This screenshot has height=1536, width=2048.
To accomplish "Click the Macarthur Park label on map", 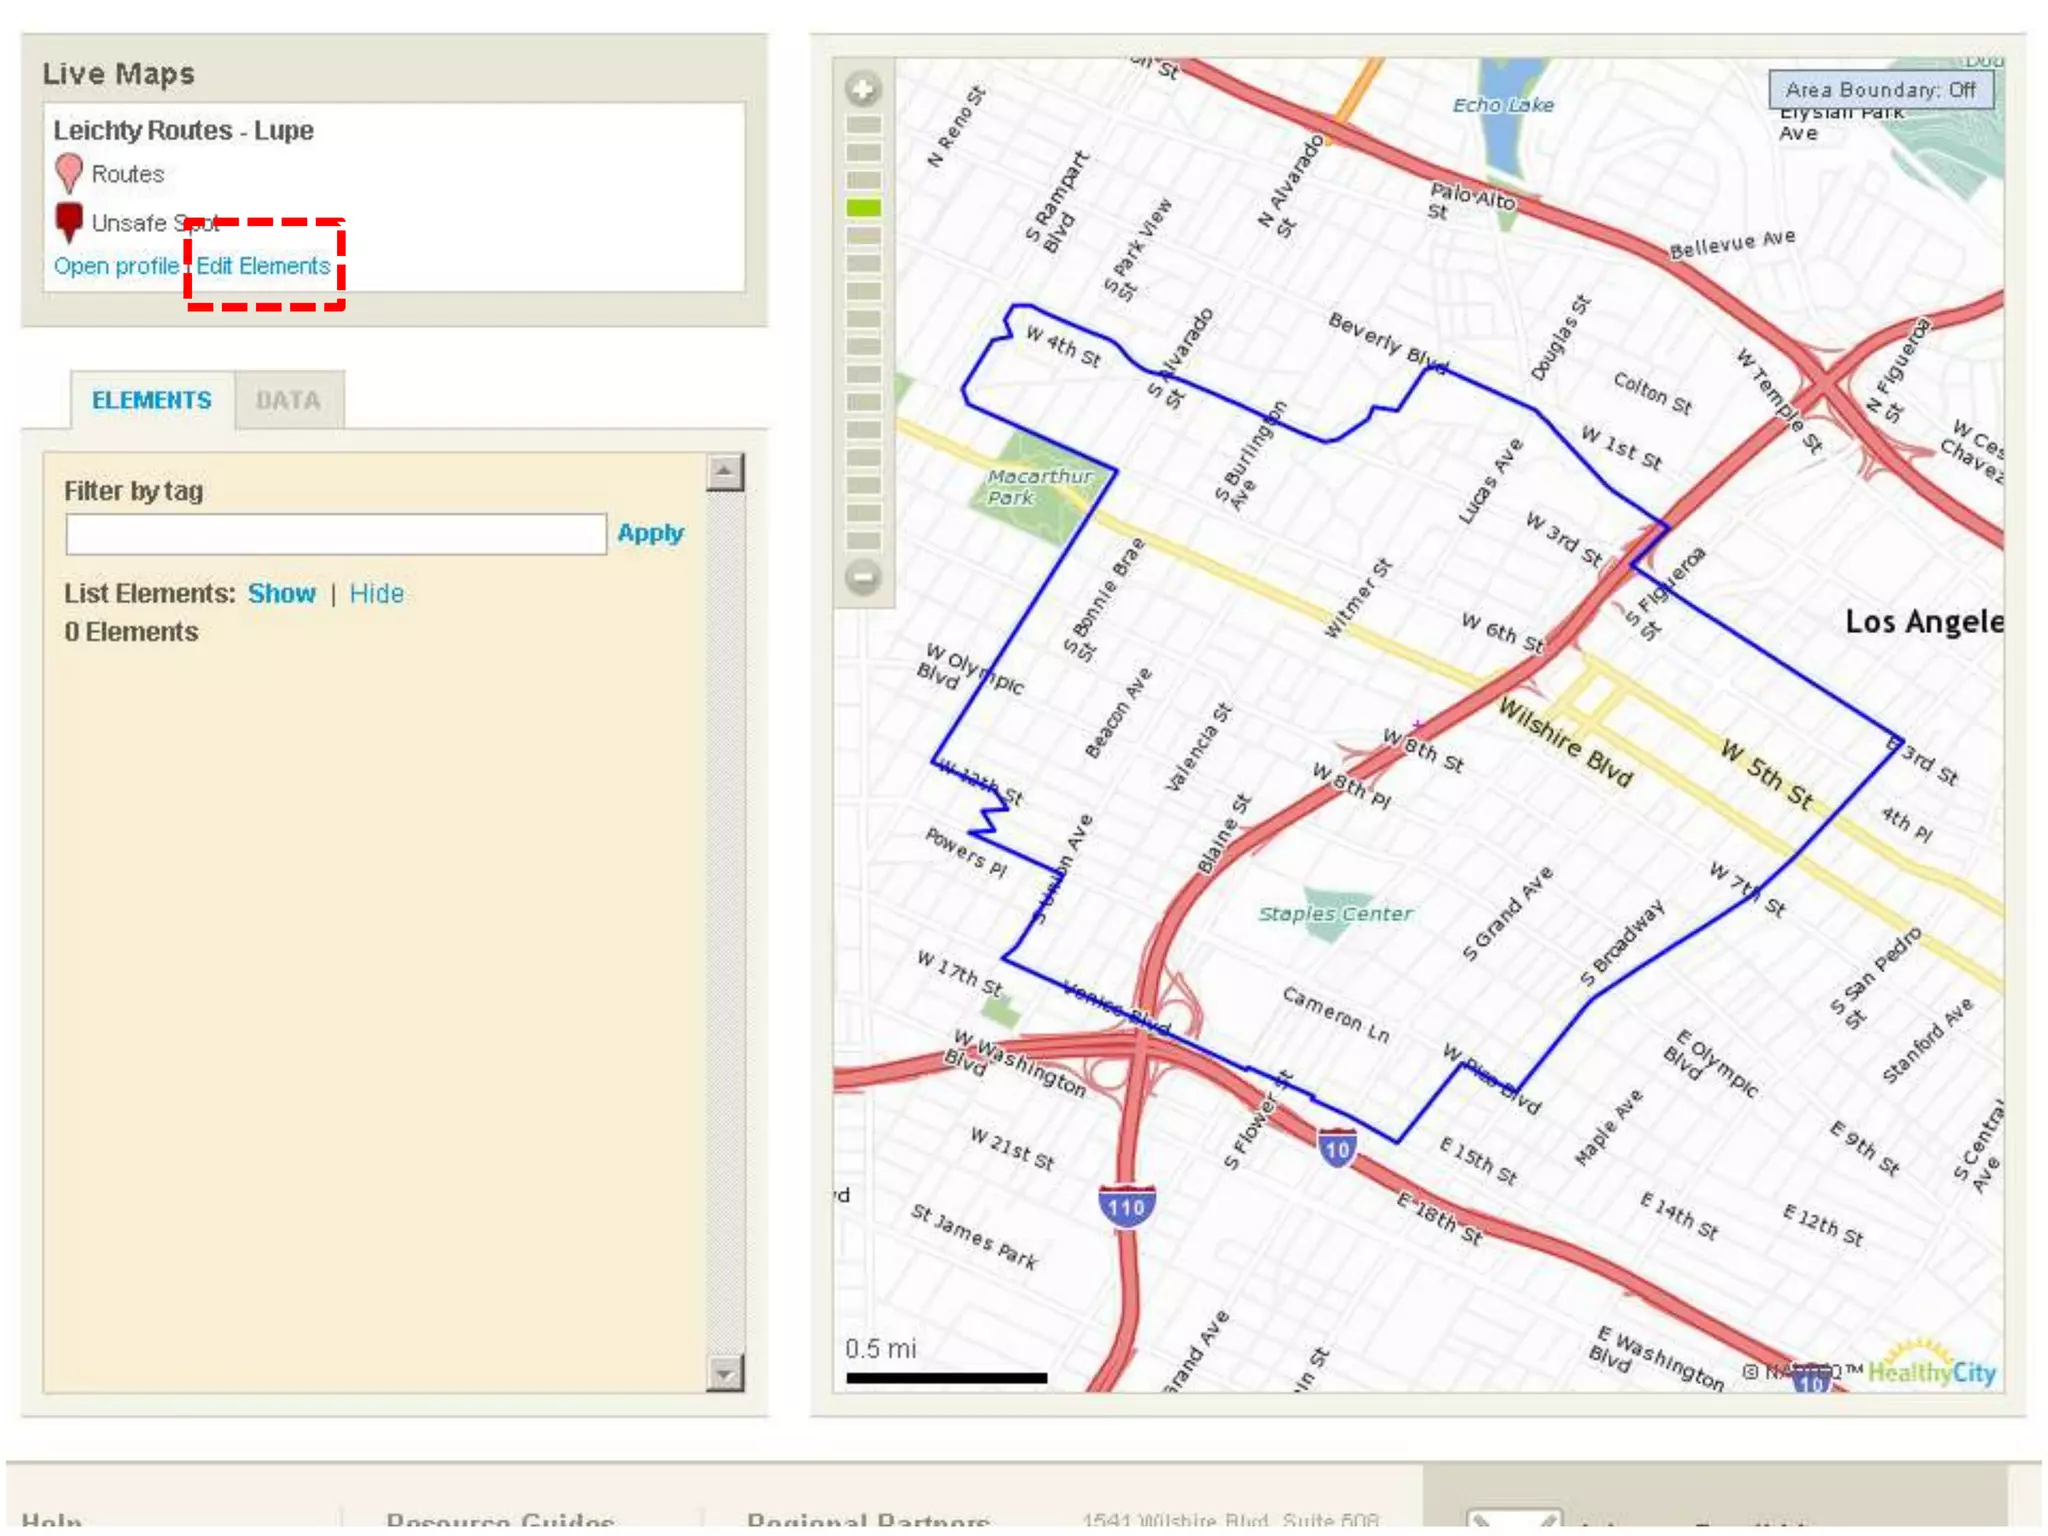I will click(1038, 487).
